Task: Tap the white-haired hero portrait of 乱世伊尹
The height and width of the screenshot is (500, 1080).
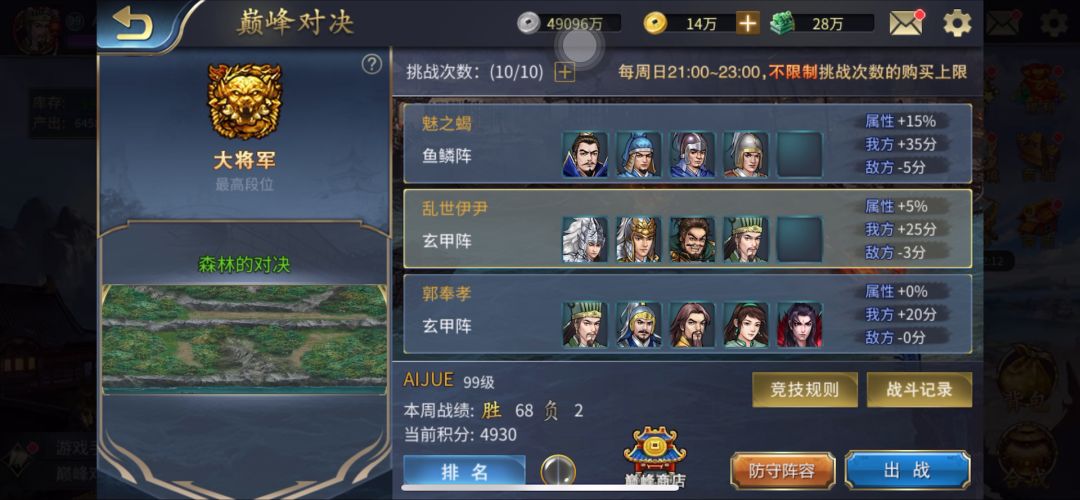Action: point(585,240)
